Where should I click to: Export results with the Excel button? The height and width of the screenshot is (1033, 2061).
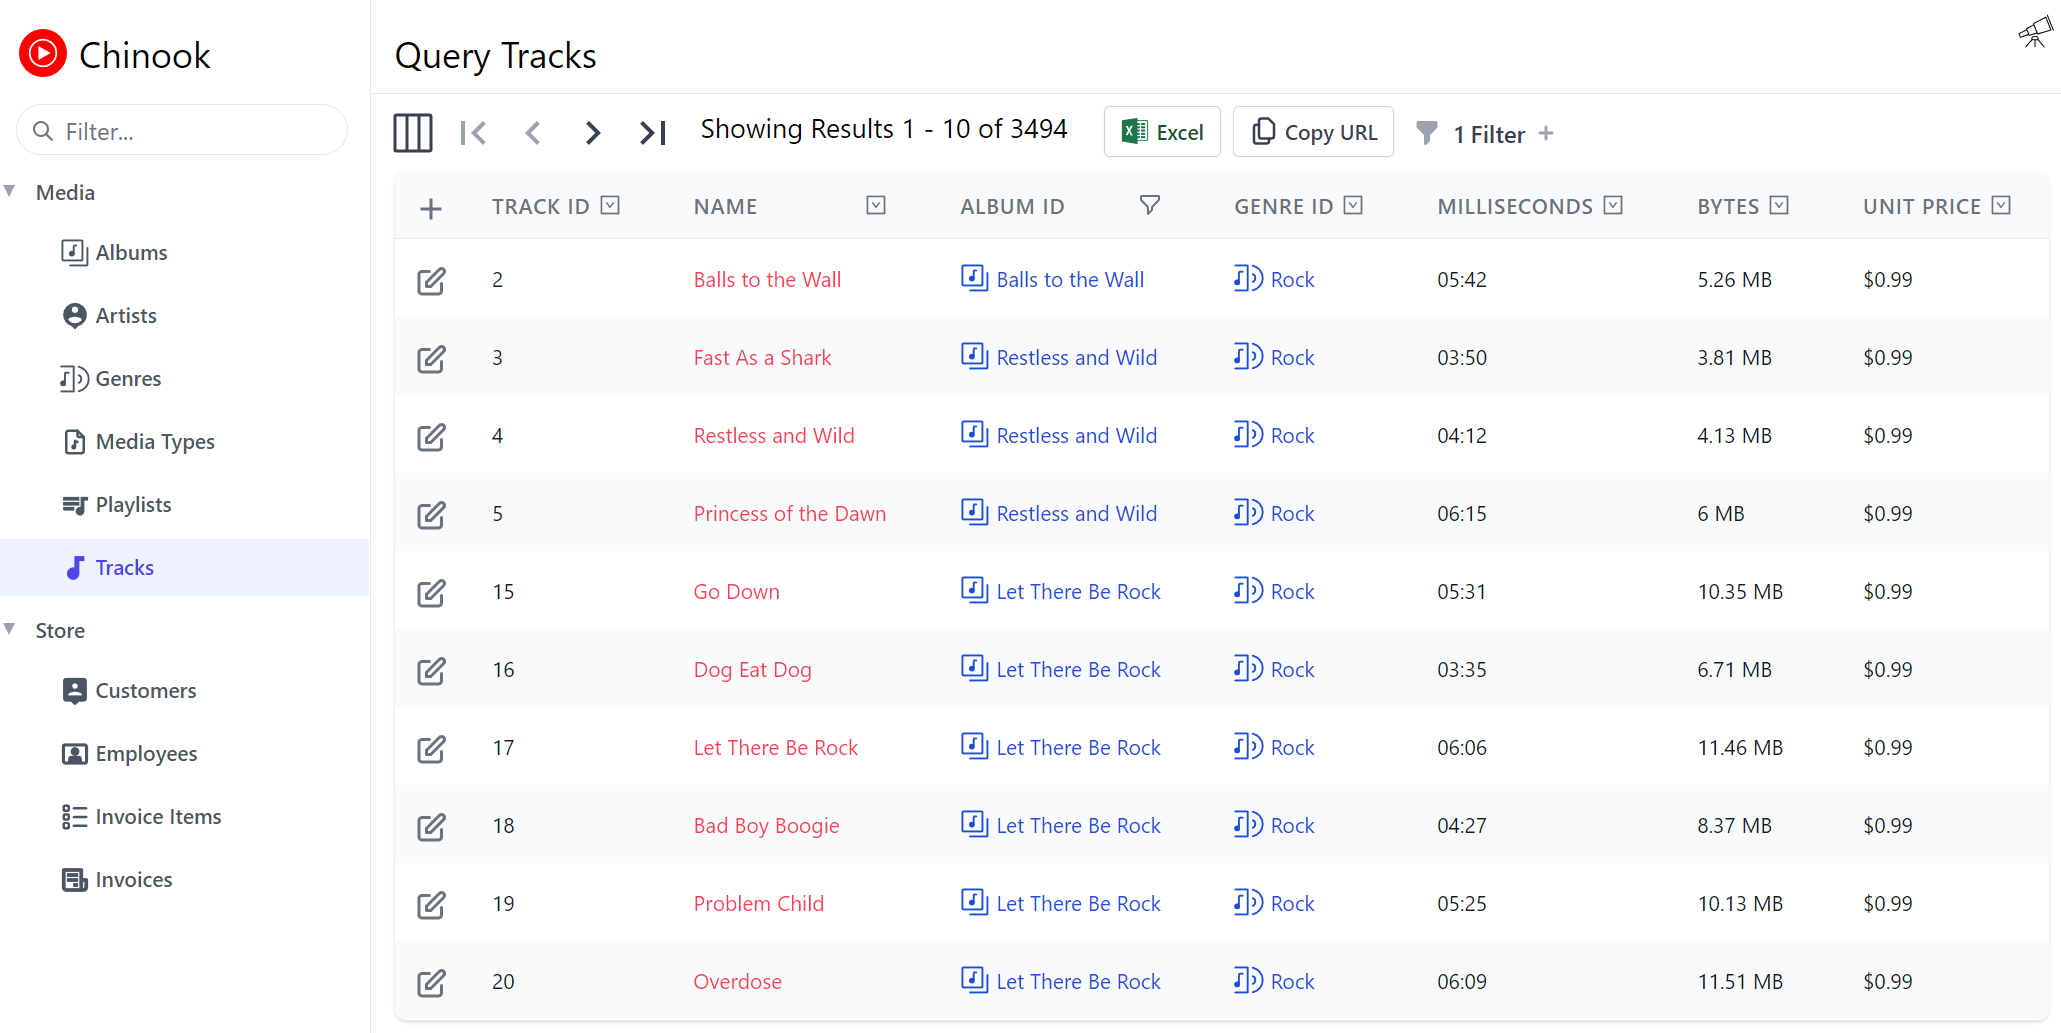pyautogui.click(x=1162, y=132)
